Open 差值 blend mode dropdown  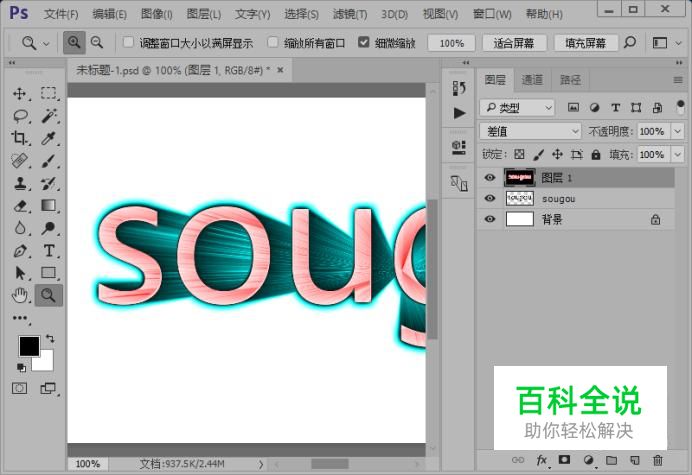(530, 131)
